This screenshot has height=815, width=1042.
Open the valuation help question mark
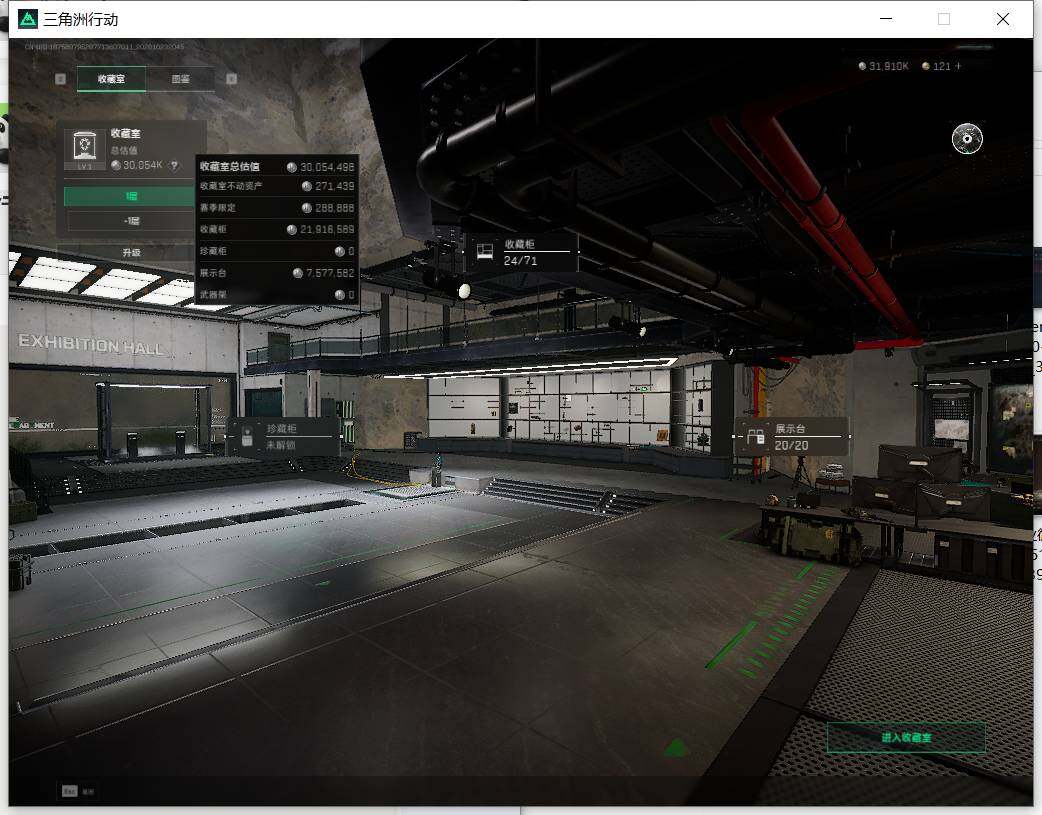tap(174, 166)
